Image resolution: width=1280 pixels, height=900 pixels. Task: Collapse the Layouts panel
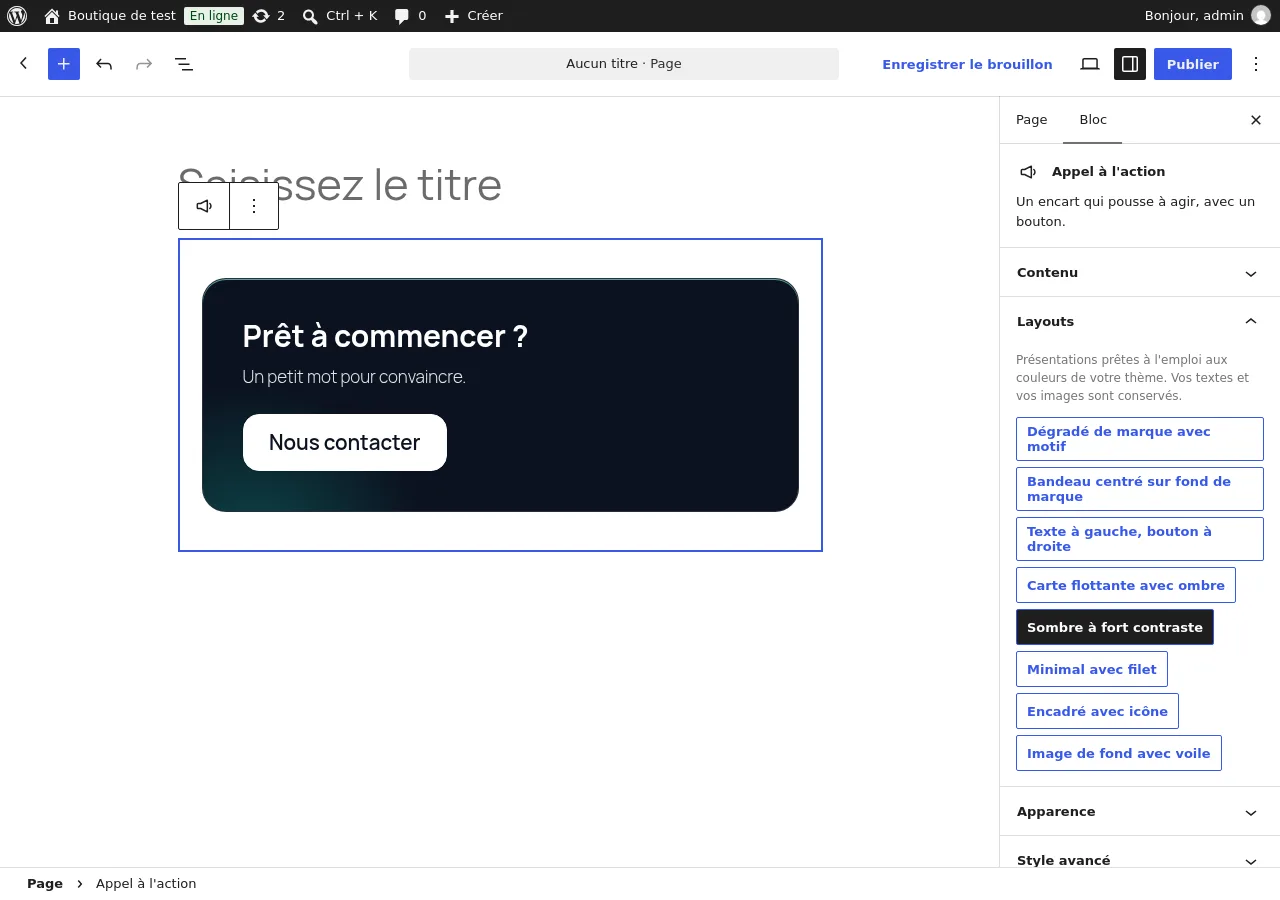(1140, 322)
